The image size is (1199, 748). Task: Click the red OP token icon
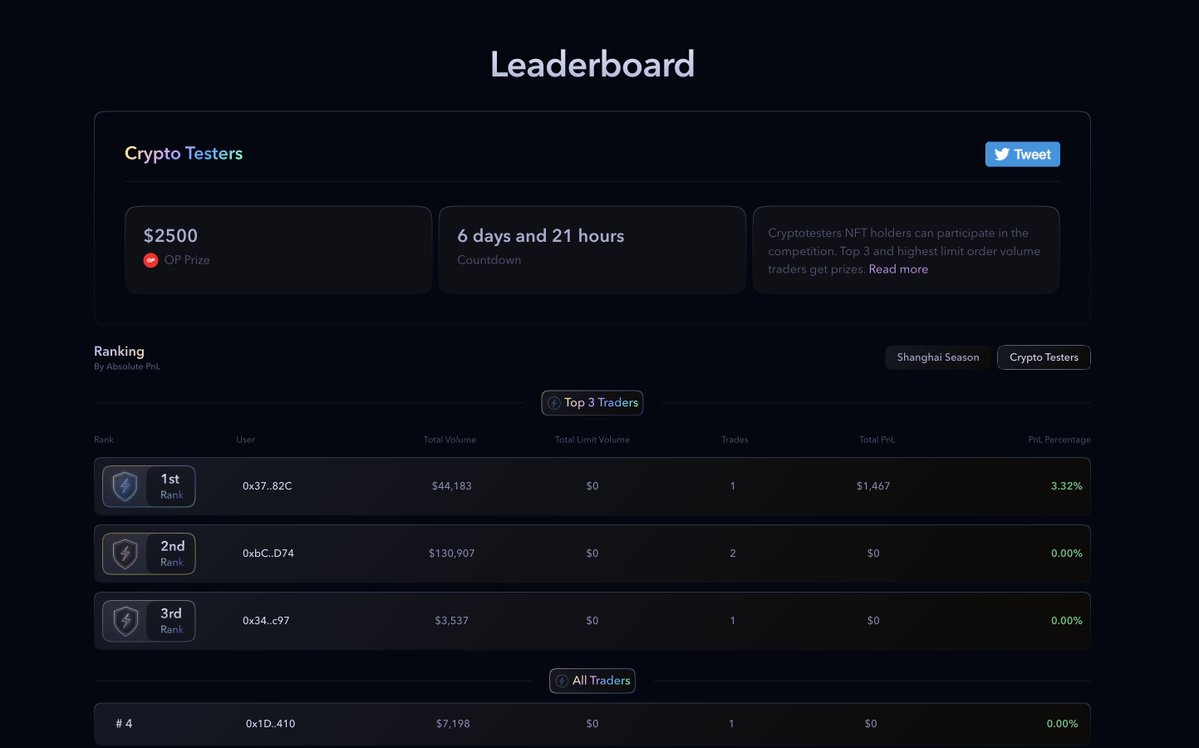(151, 260)
